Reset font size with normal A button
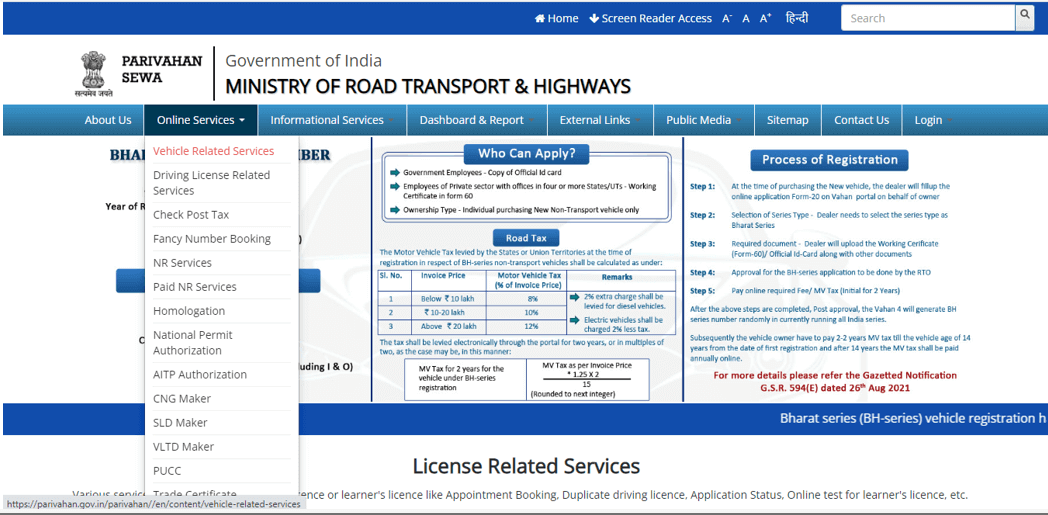 tap(746, 19)
